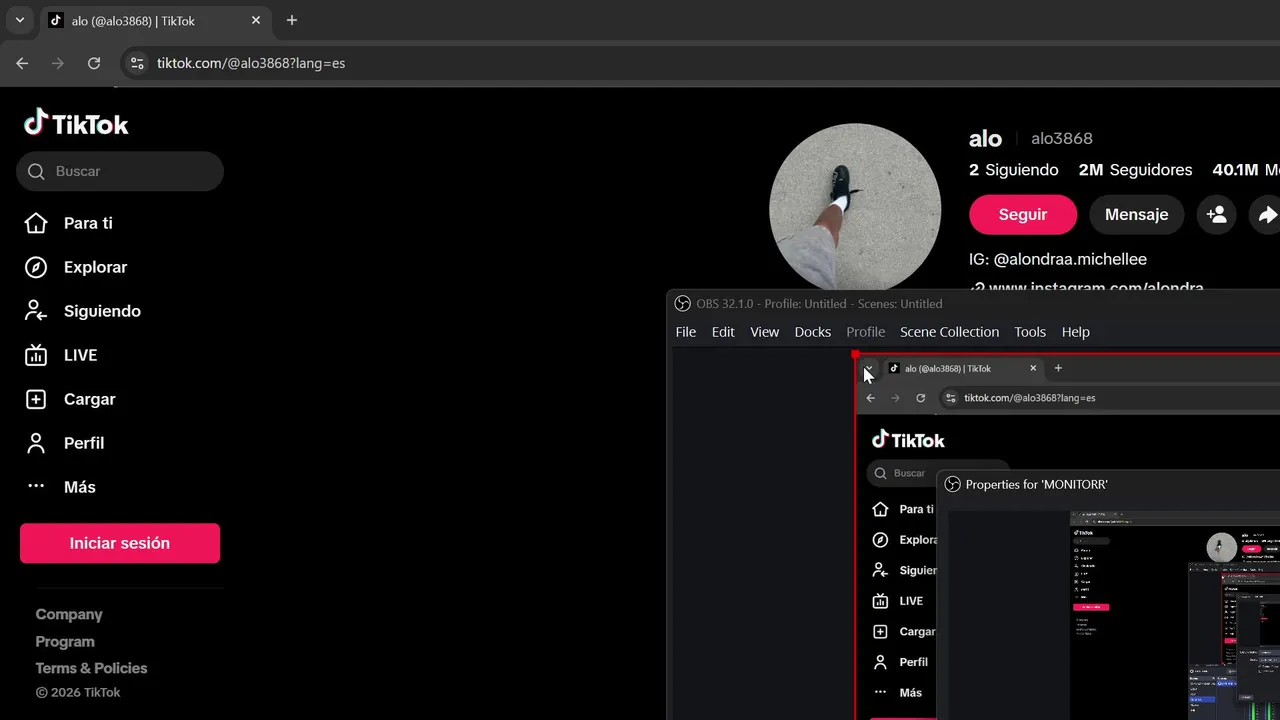Reload the TikTok page
The image size is (1280, 720).
pyautogui.click(x=94, y=63)
